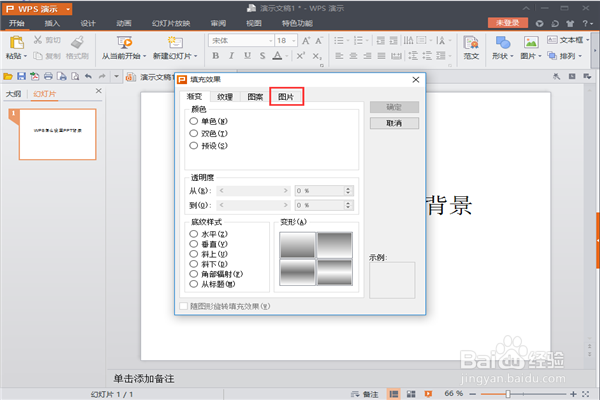Choose 角部辐射 corner radial shading style
600x400 pixels.
click(194, 274)
